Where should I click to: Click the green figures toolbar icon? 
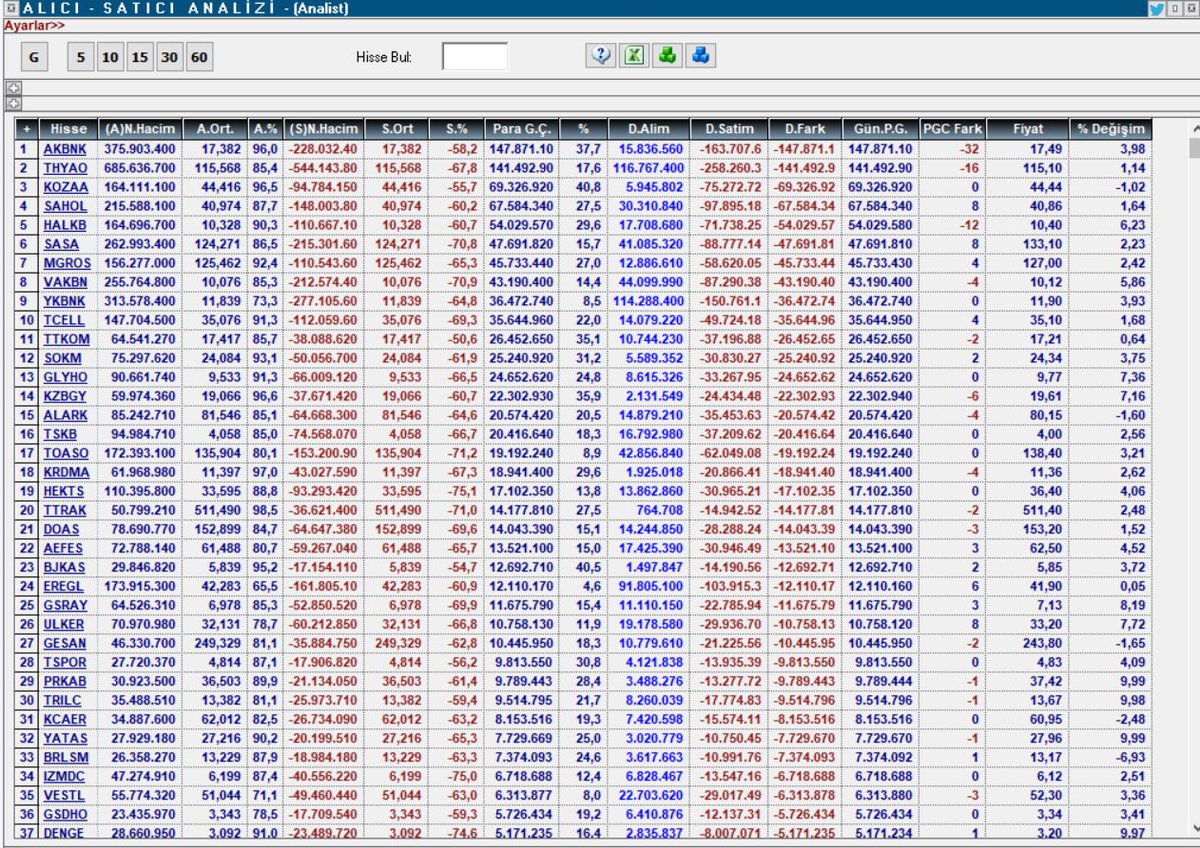coord(666,56)
